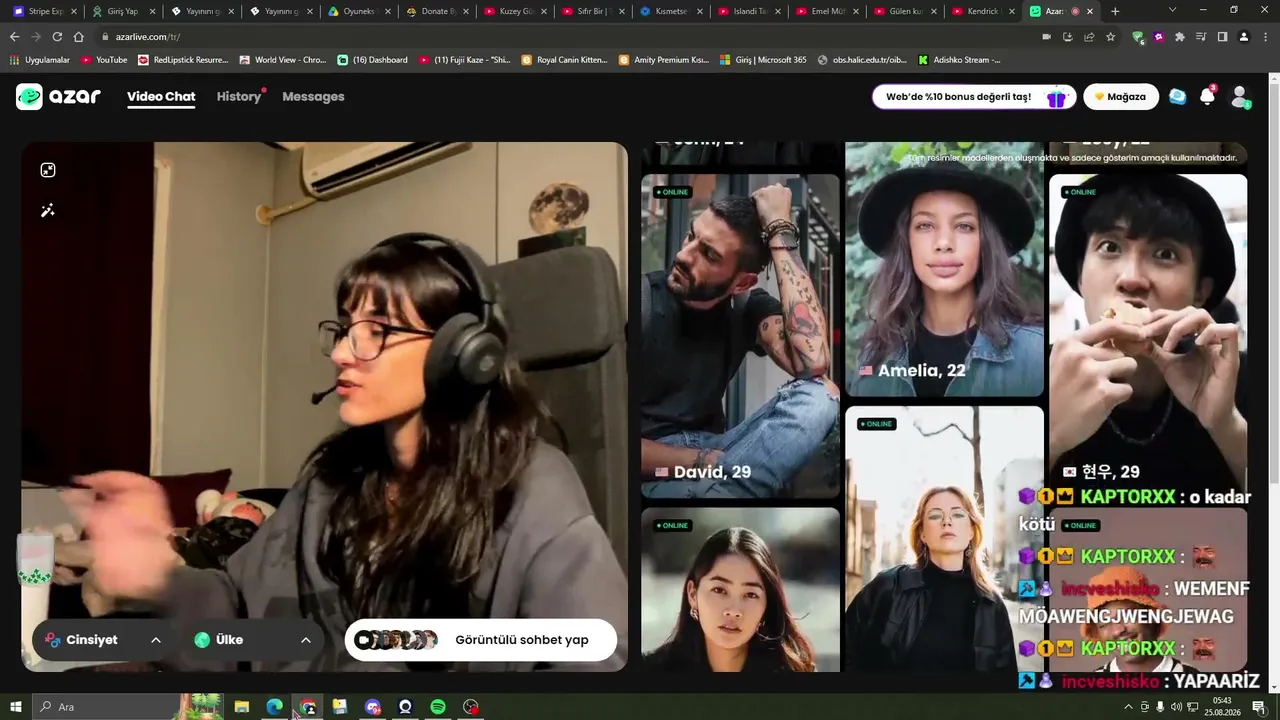Open the Windows Start menu
Screen dimensions: 1280x720
point(15,707)
